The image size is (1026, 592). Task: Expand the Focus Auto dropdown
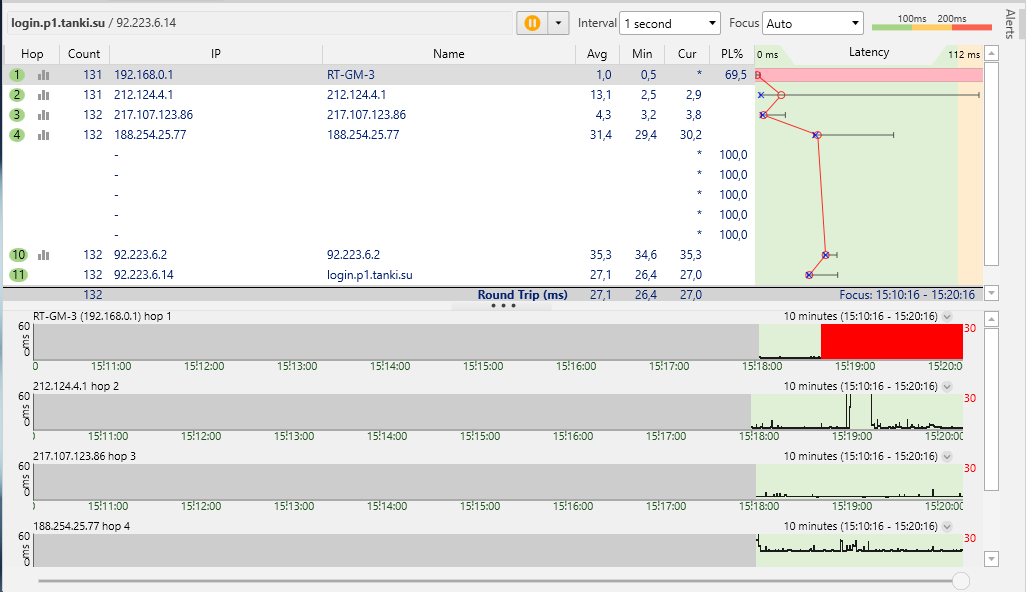click(x=812, y=23)
